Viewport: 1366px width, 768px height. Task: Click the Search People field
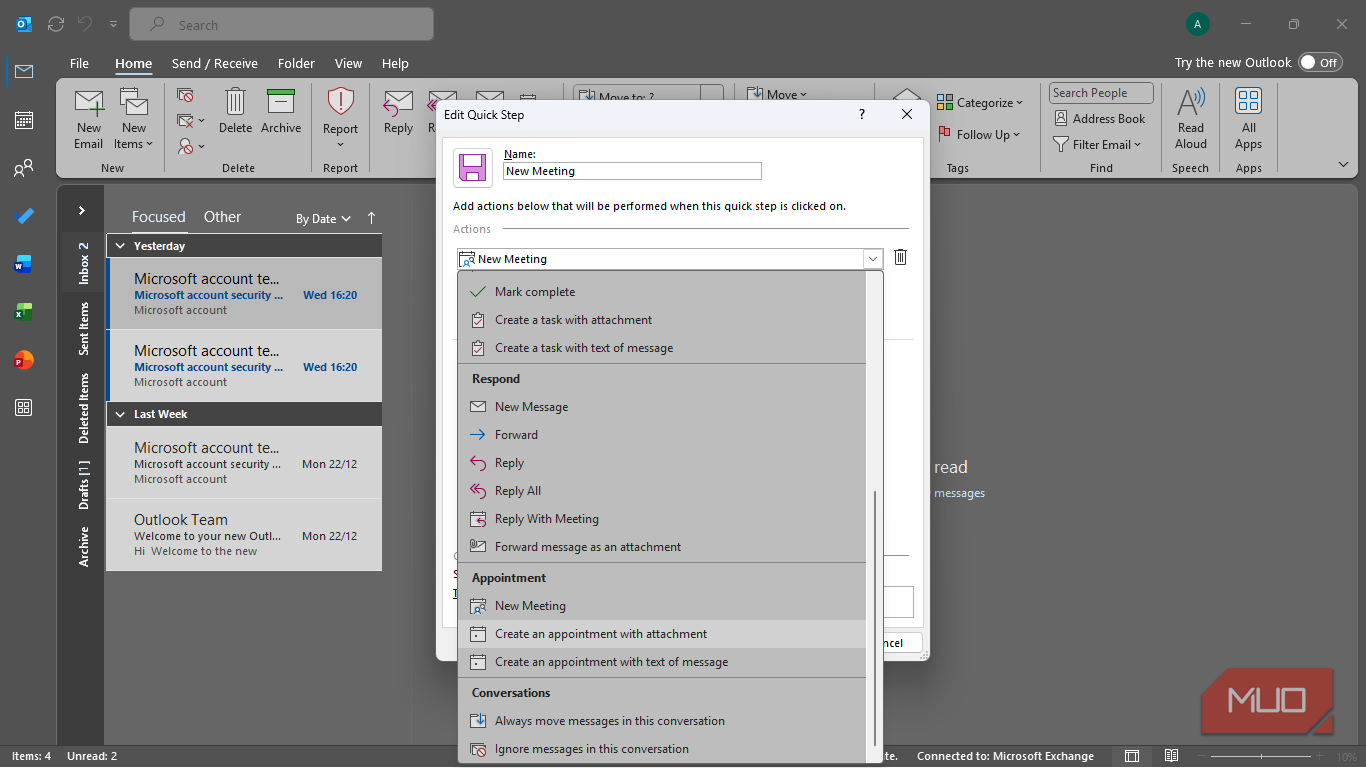[x=1101, y=93]
